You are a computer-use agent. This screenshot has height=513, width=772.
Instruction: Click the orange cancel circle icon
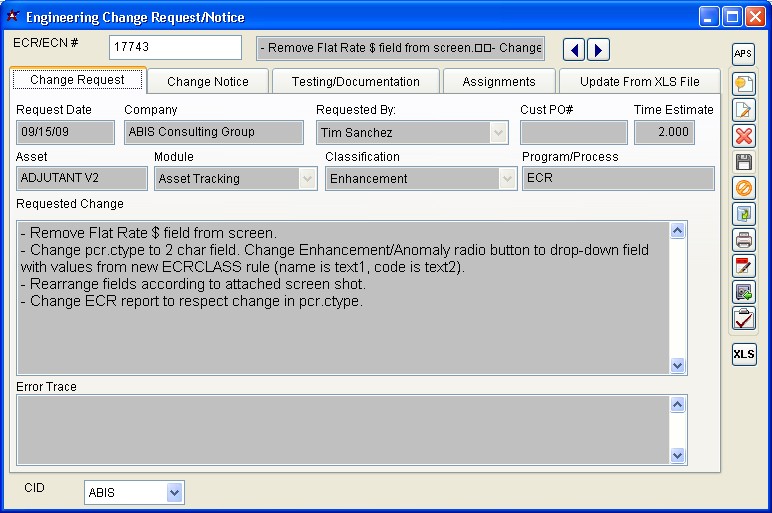pyautogui.click(x=743, y=188)
